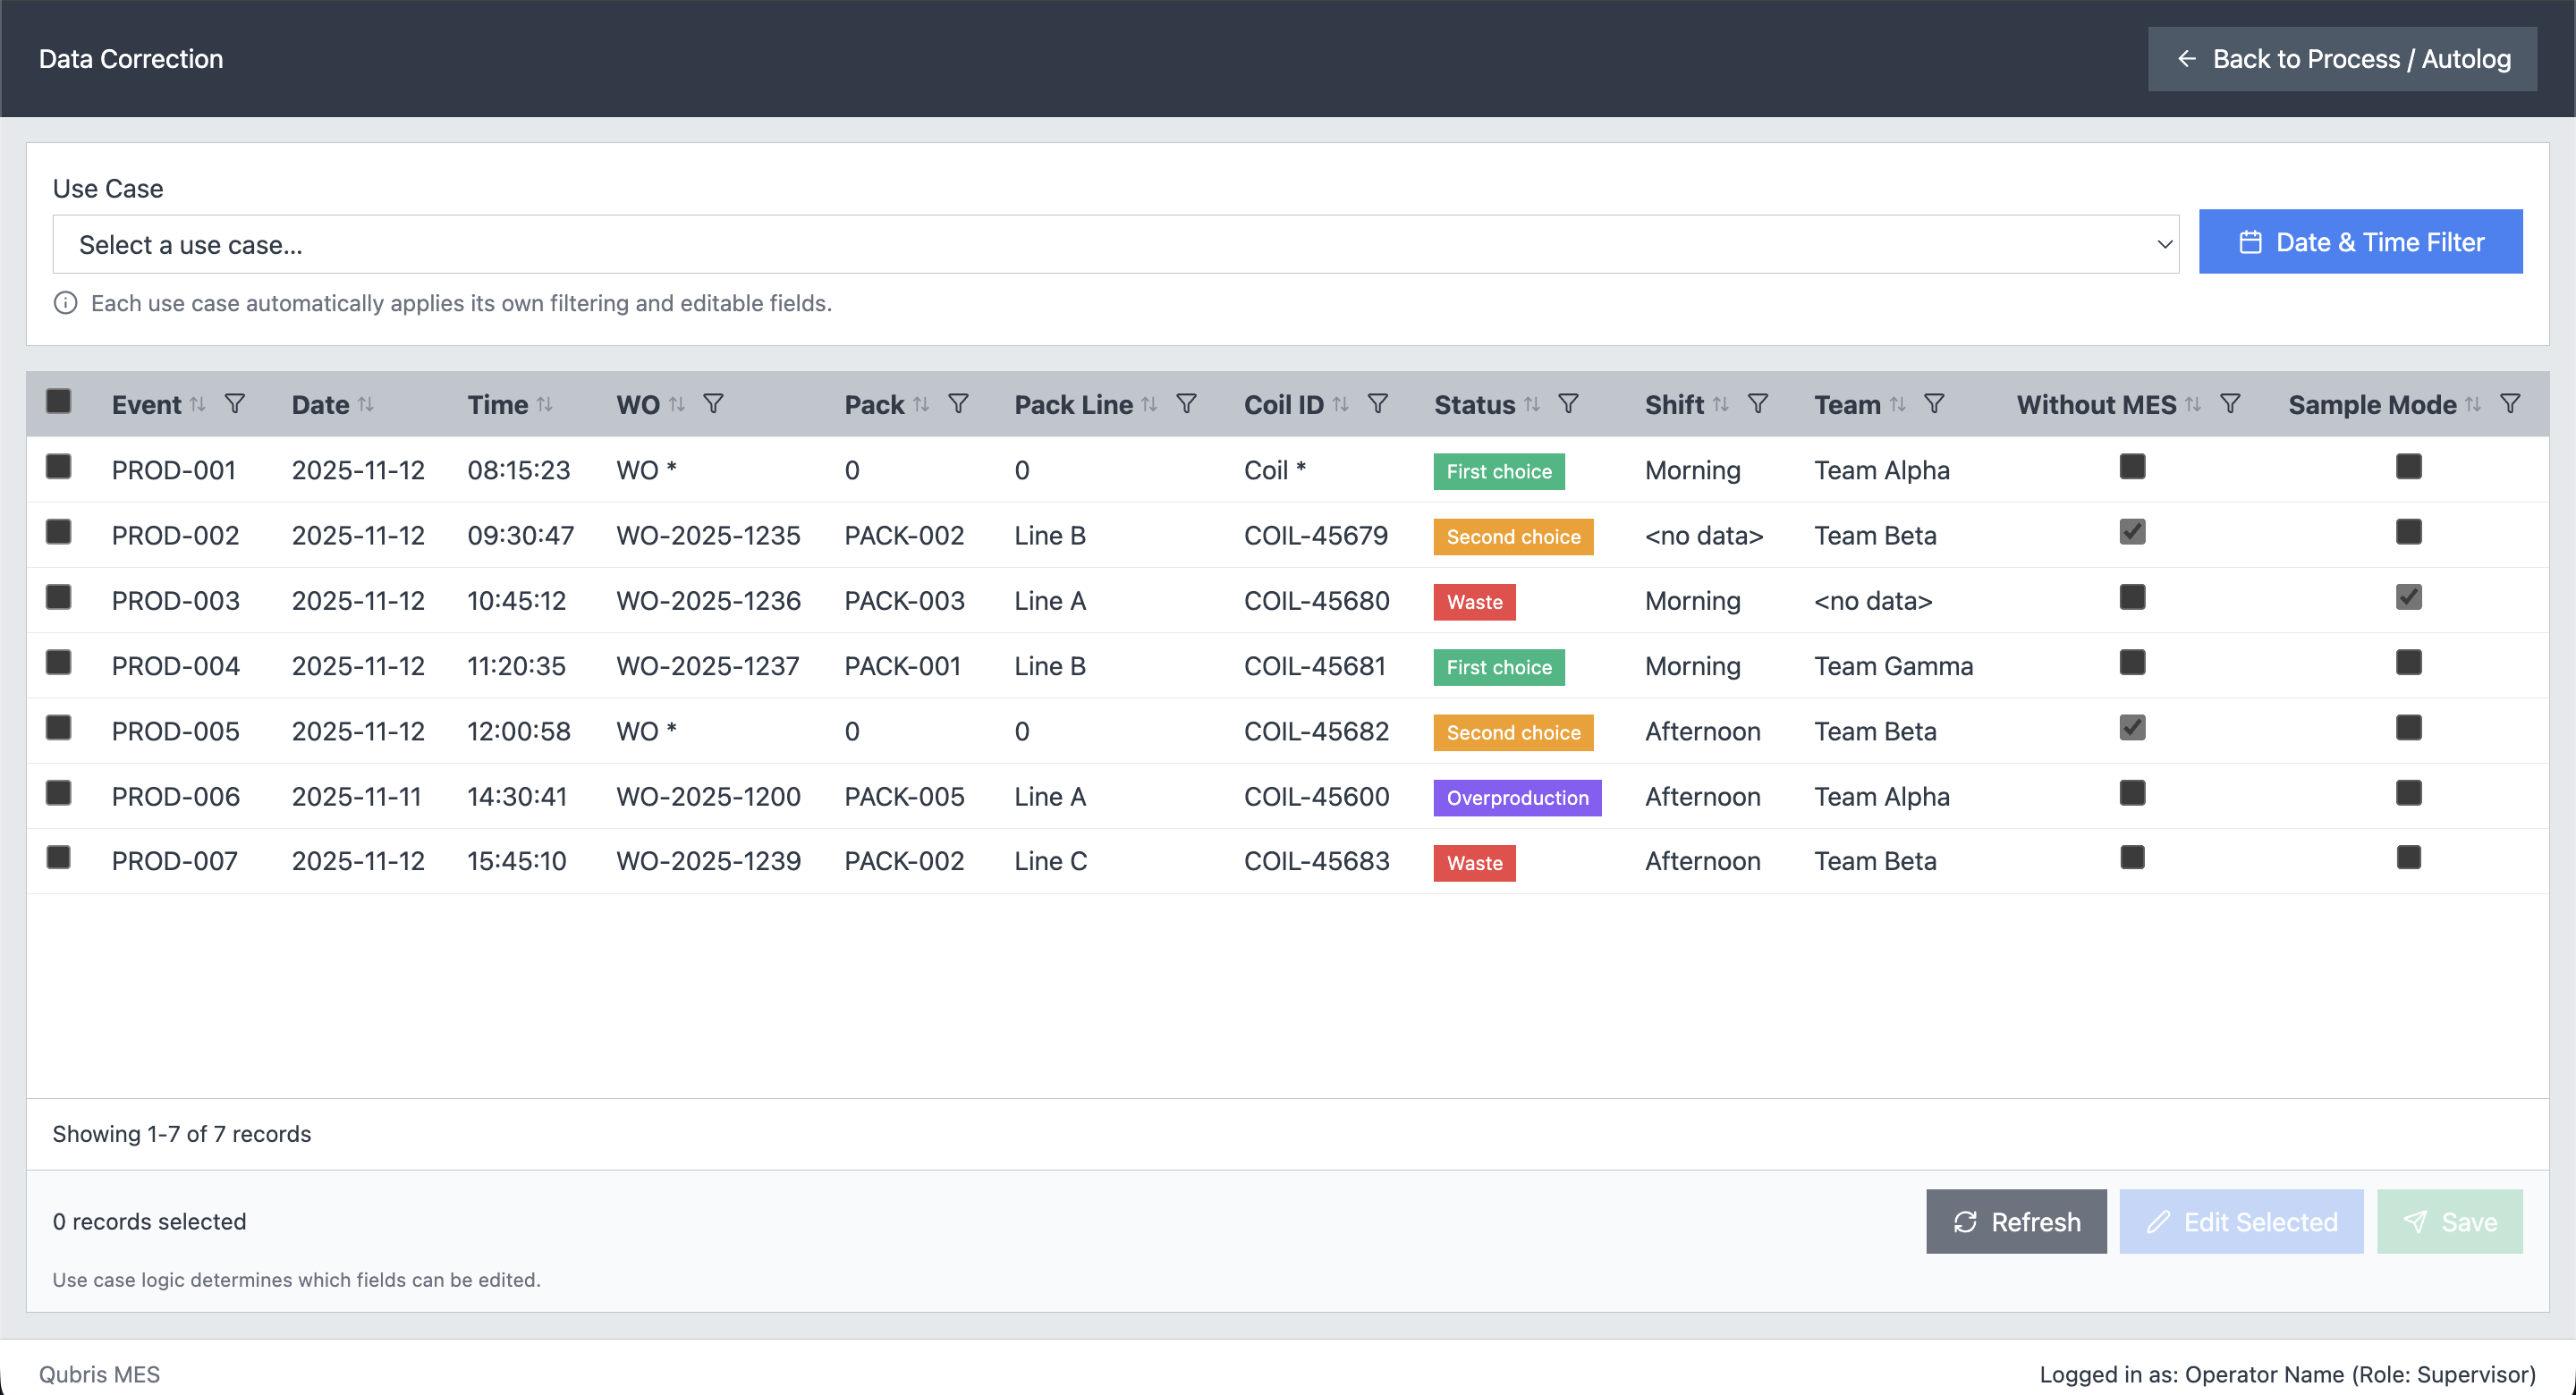Open the Use Case dropdown
The image size is (2576, 1395).
pos(1115,245)
